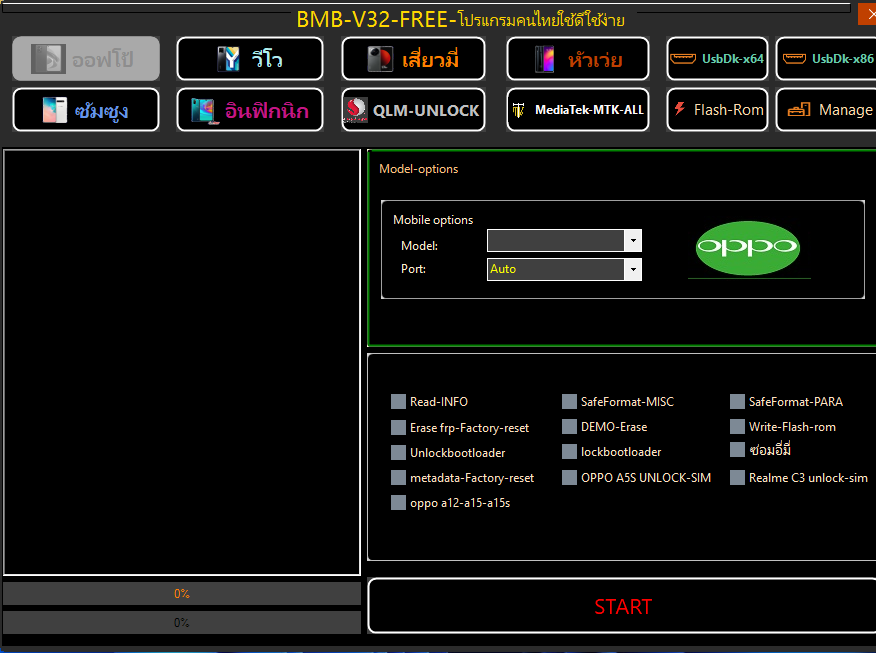The width and height of the screenshot is (876, 653).
Task: Select the oppo a12-a15-a15s checkbox
Action: 398,503
